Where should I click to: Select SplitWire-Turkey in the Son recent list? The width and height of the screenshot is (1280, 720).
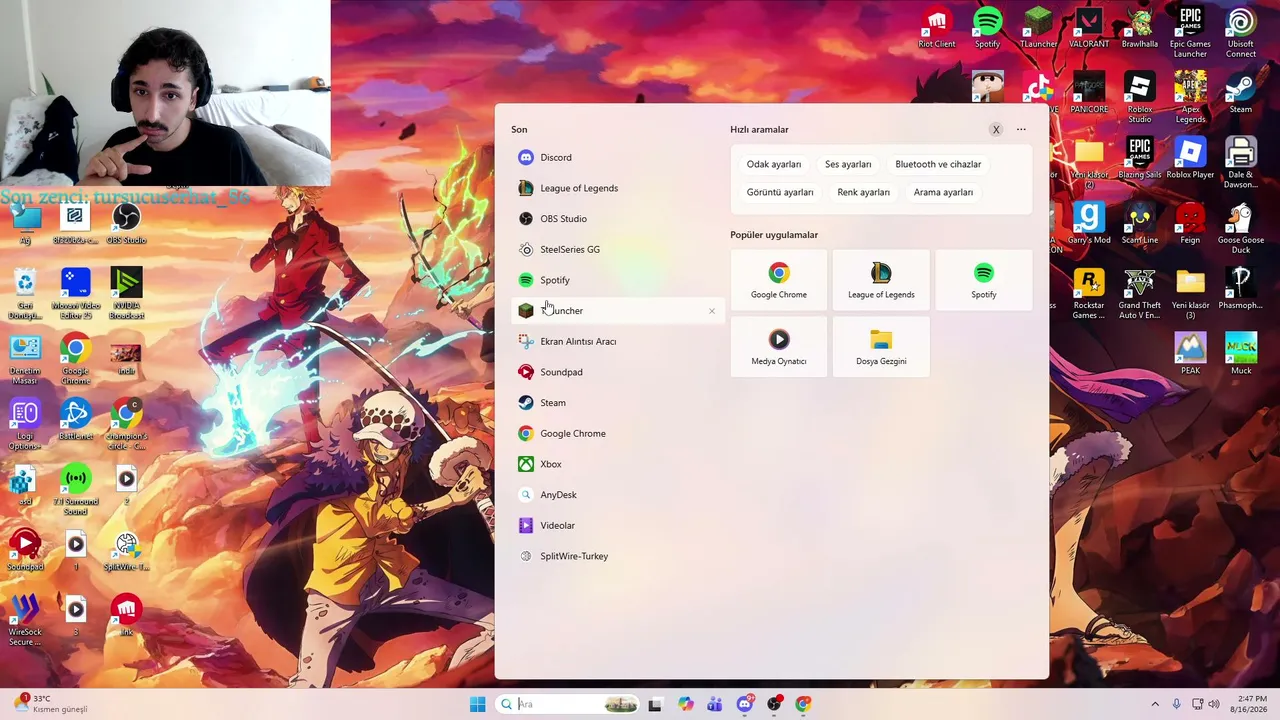pyautogui.click(x=616, y=556)
